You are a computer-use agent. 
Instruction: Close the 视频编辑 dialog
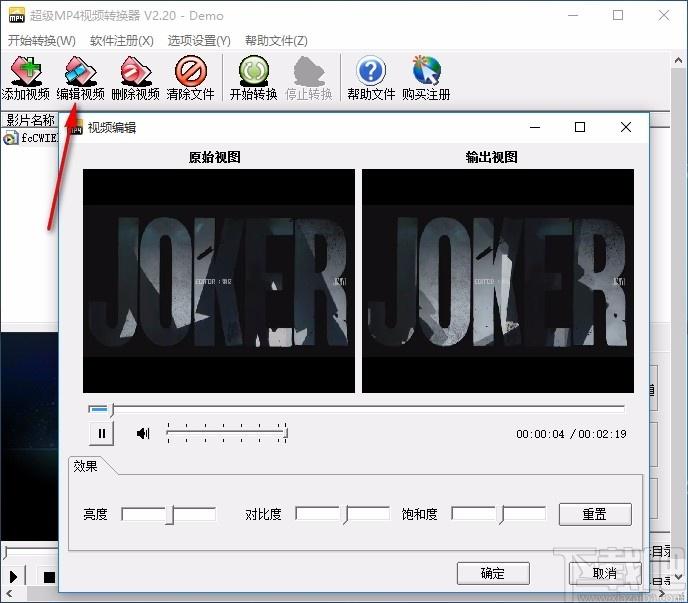click(x=626, y=127)
